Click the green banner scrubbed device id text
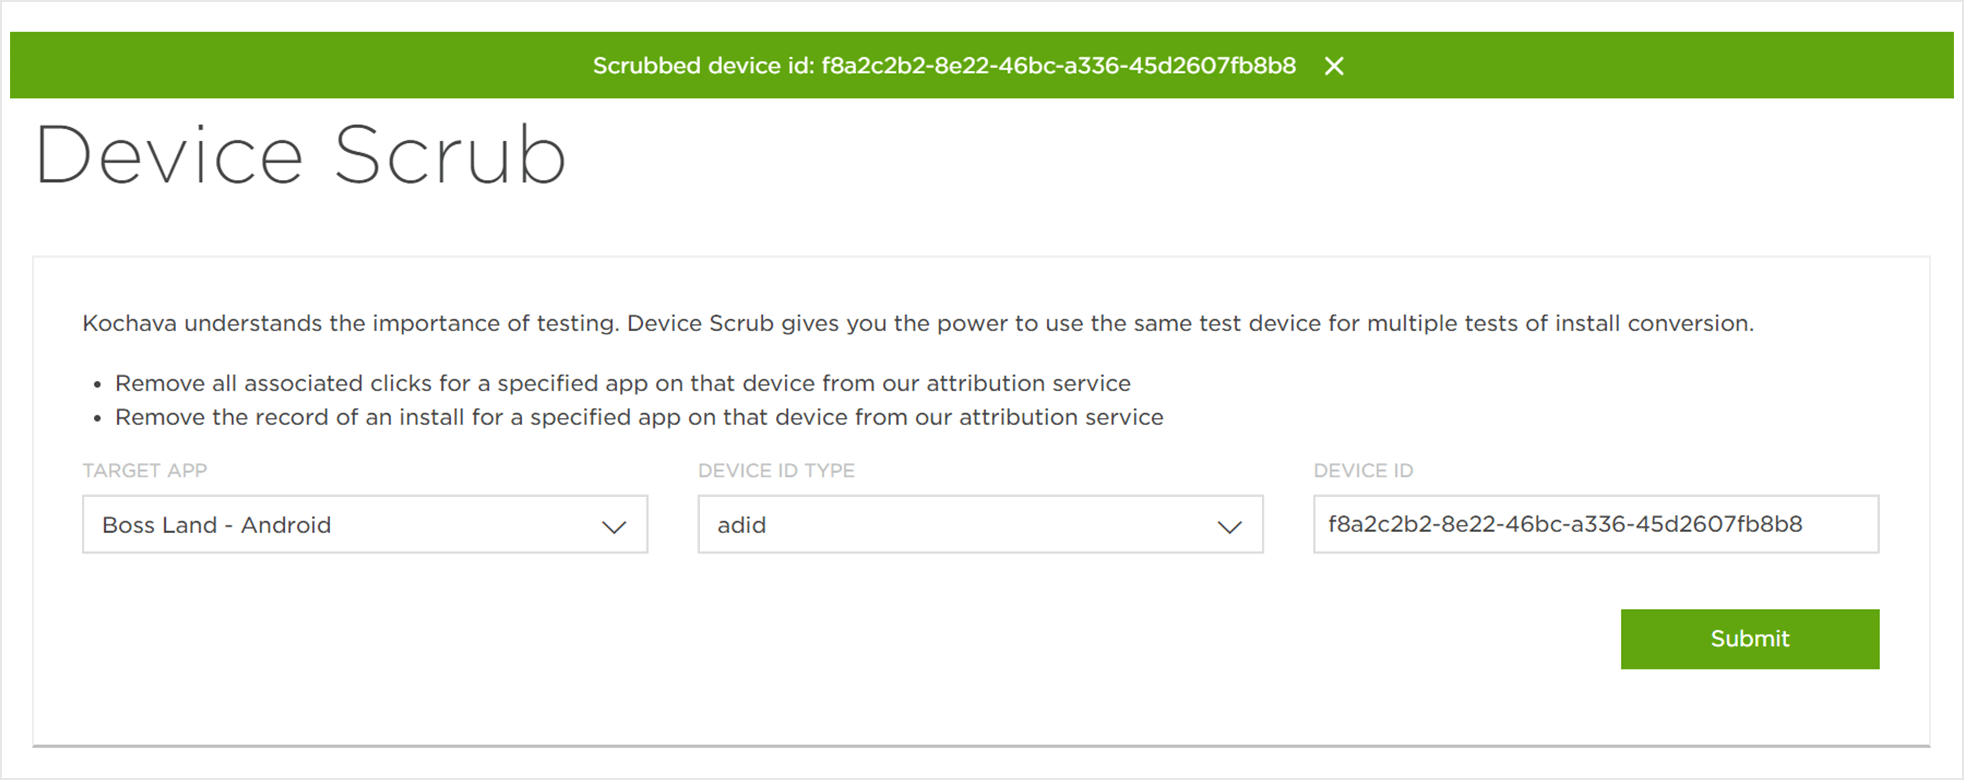 pos(944,66)
